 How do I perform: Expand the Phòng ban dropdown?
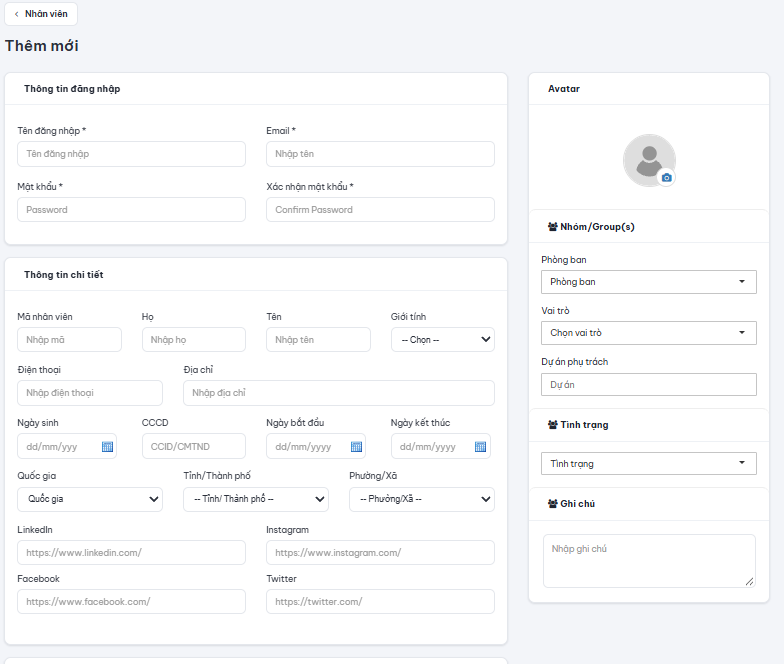point(648,282)
